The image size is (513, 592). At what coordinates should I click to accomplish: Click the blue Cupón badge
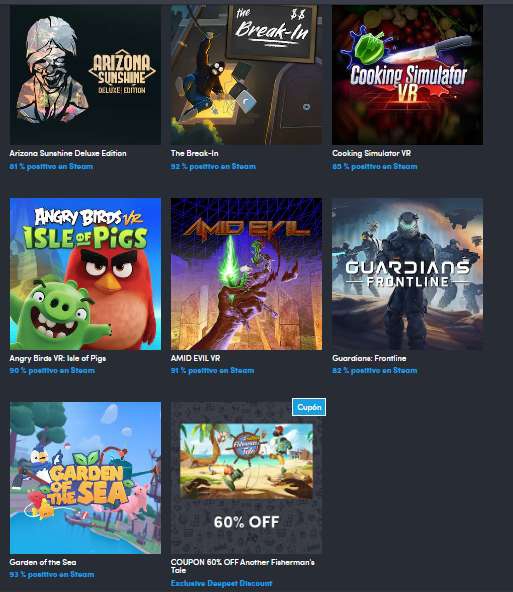(x=309, y=407)
